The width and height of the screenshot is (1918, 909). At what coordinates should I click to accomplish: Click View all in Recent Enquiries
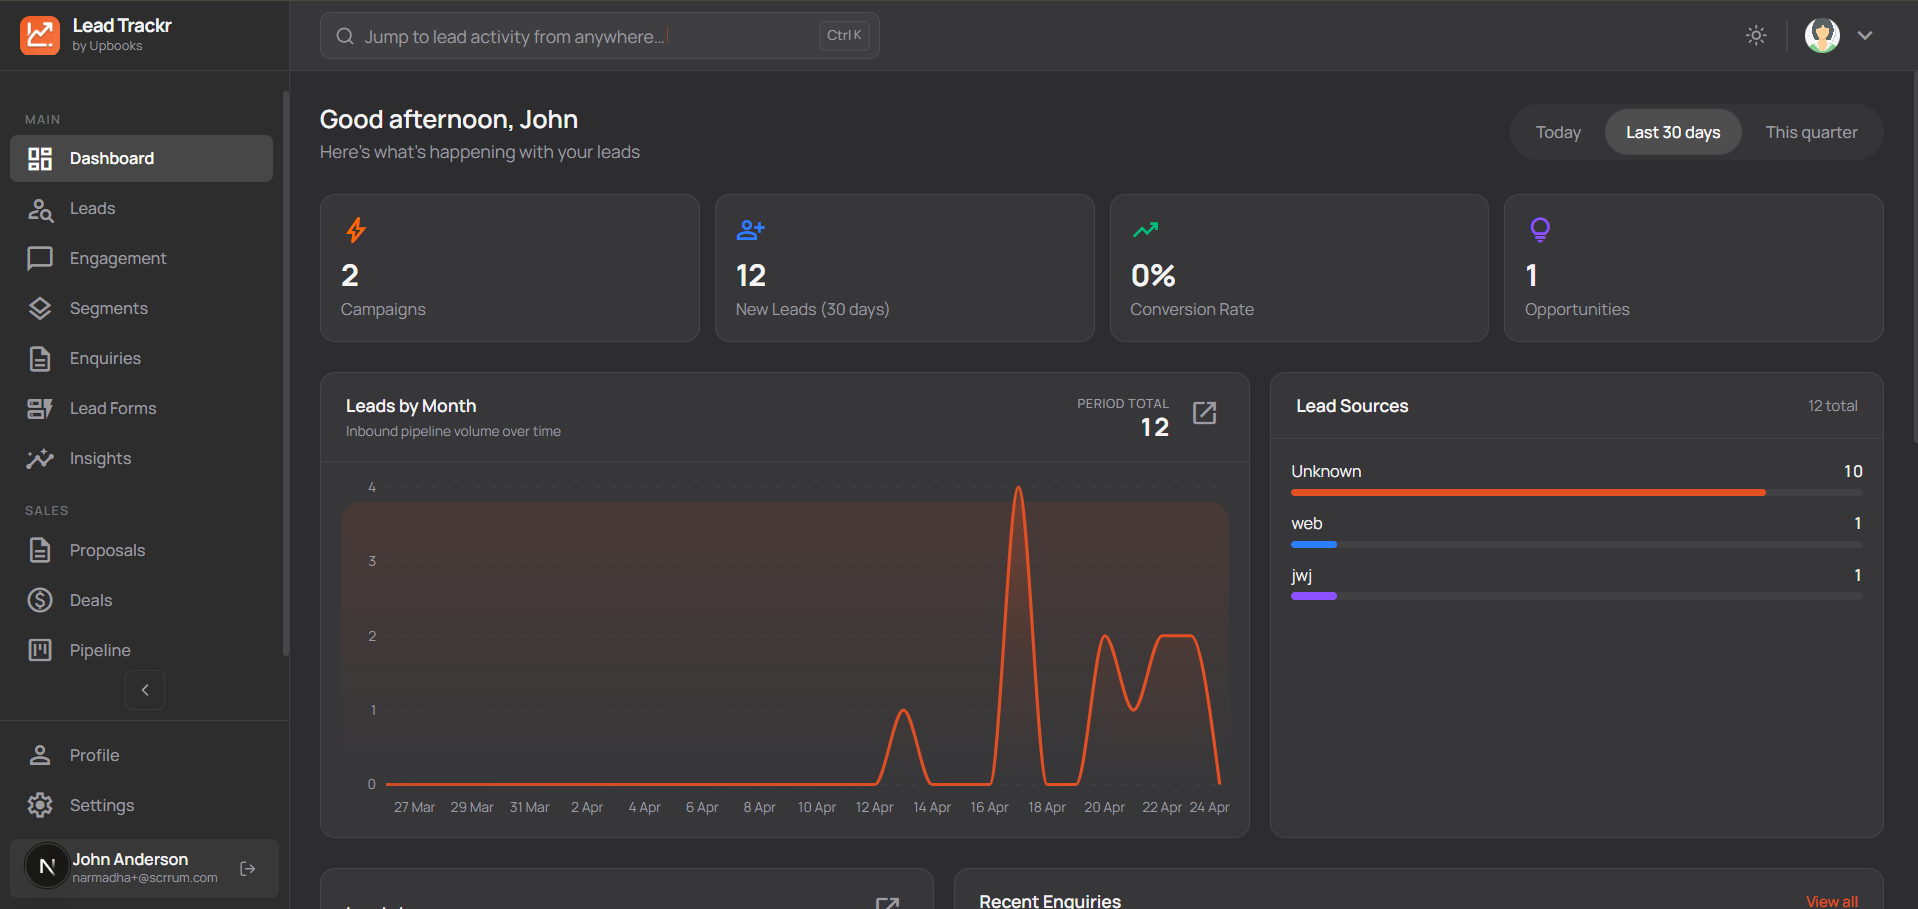[x=1831, y=901]
